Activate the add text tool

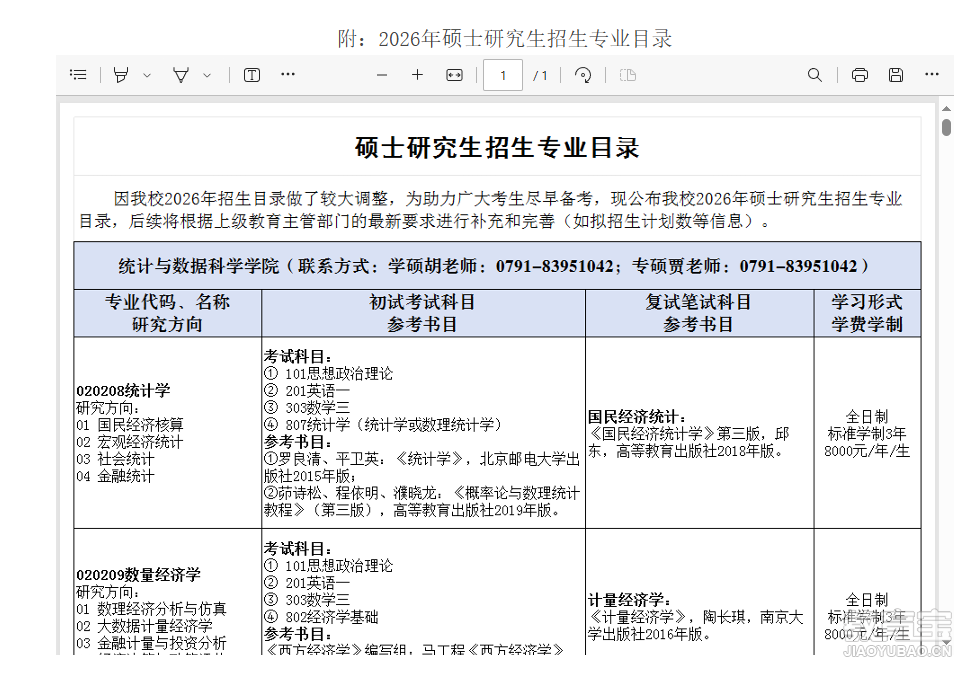pos(252,75)
